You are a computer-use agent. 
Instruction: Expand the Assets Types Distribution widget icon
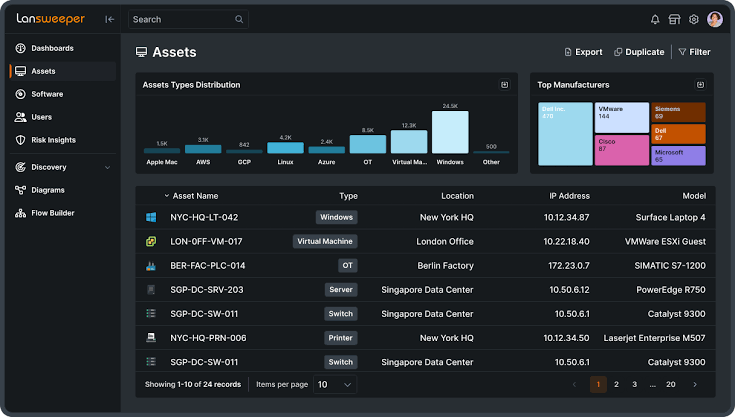(x=504, y=85)
